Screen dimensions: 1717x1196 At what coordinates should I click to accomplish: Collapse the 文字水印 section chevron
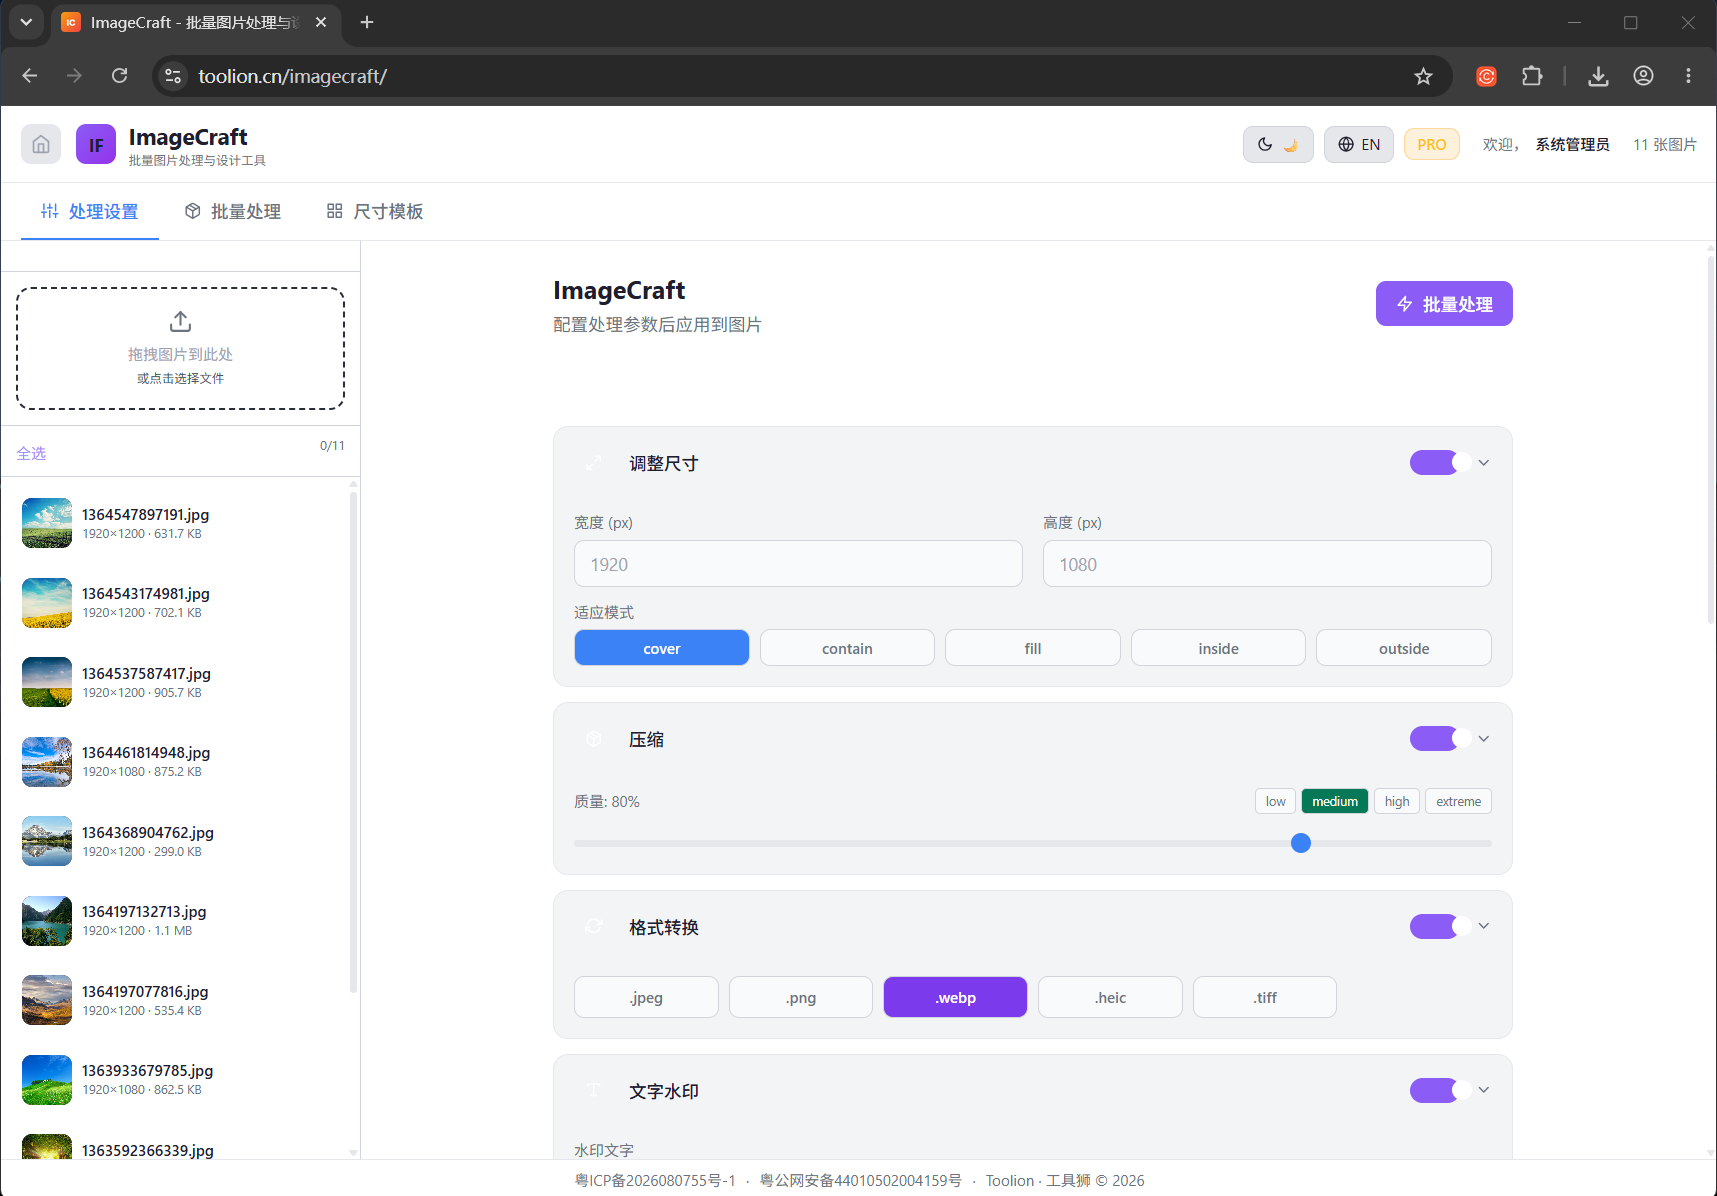[1484, 1090]
